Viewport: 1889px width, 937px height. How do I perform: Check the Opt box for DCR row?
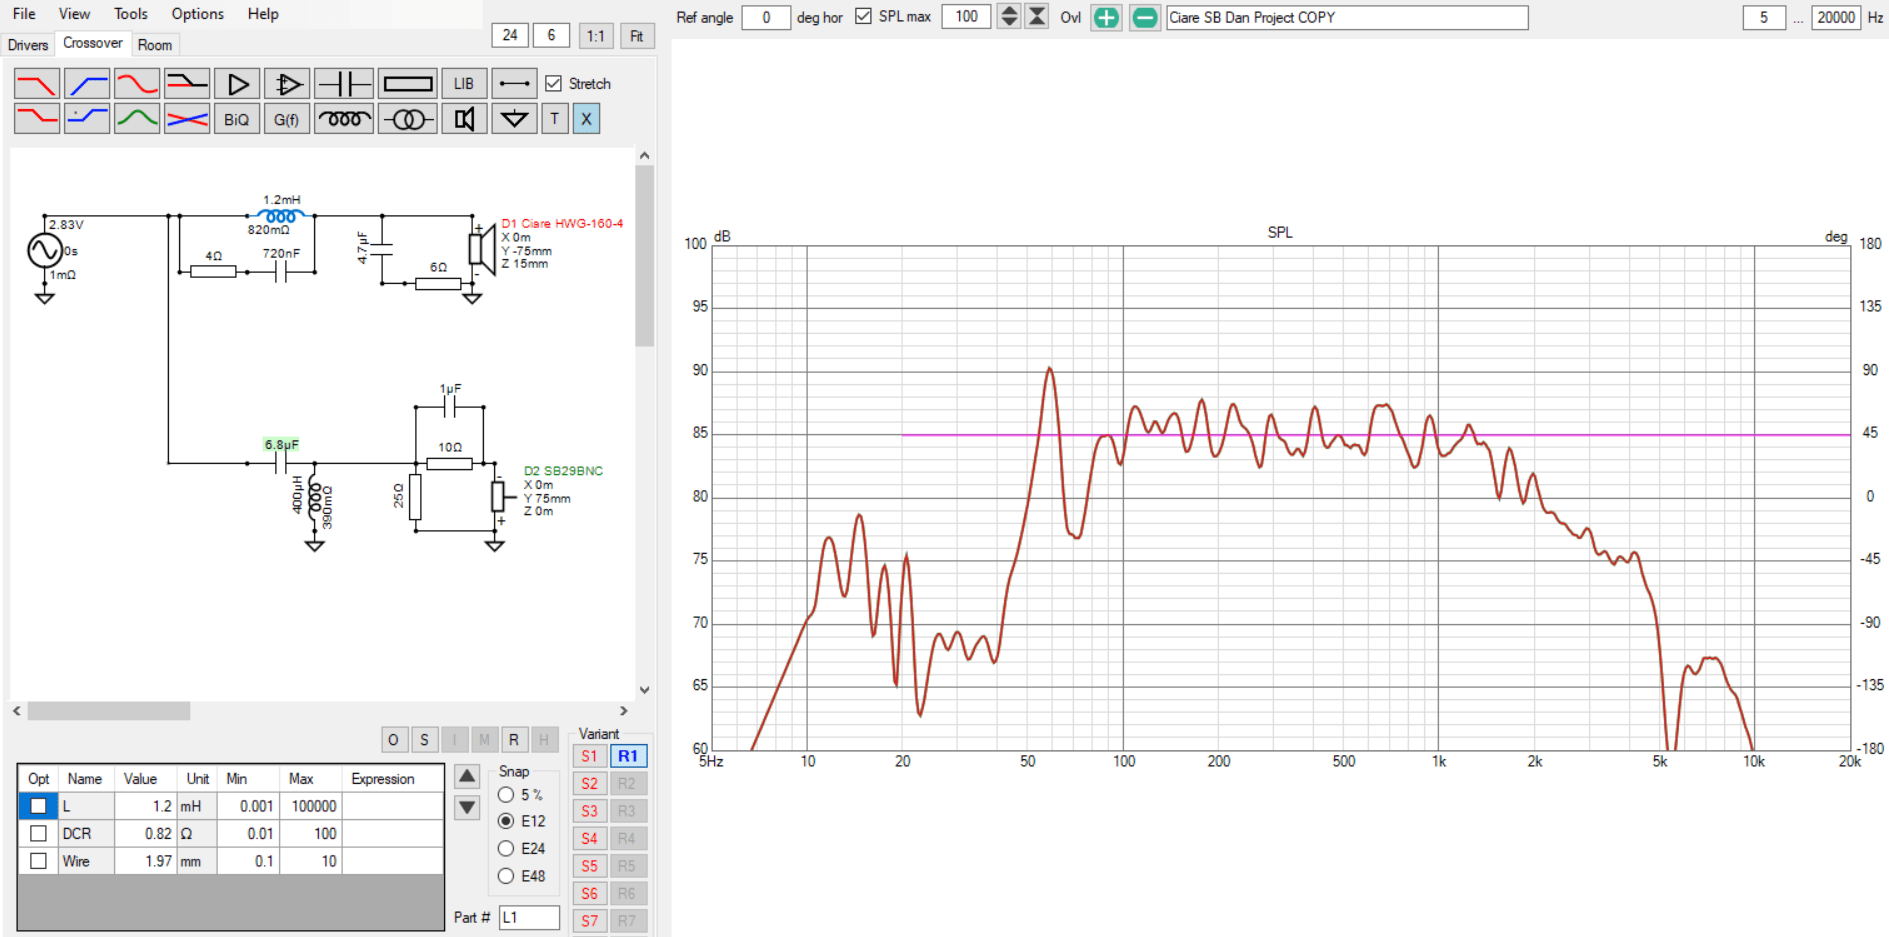pos(38,833)
